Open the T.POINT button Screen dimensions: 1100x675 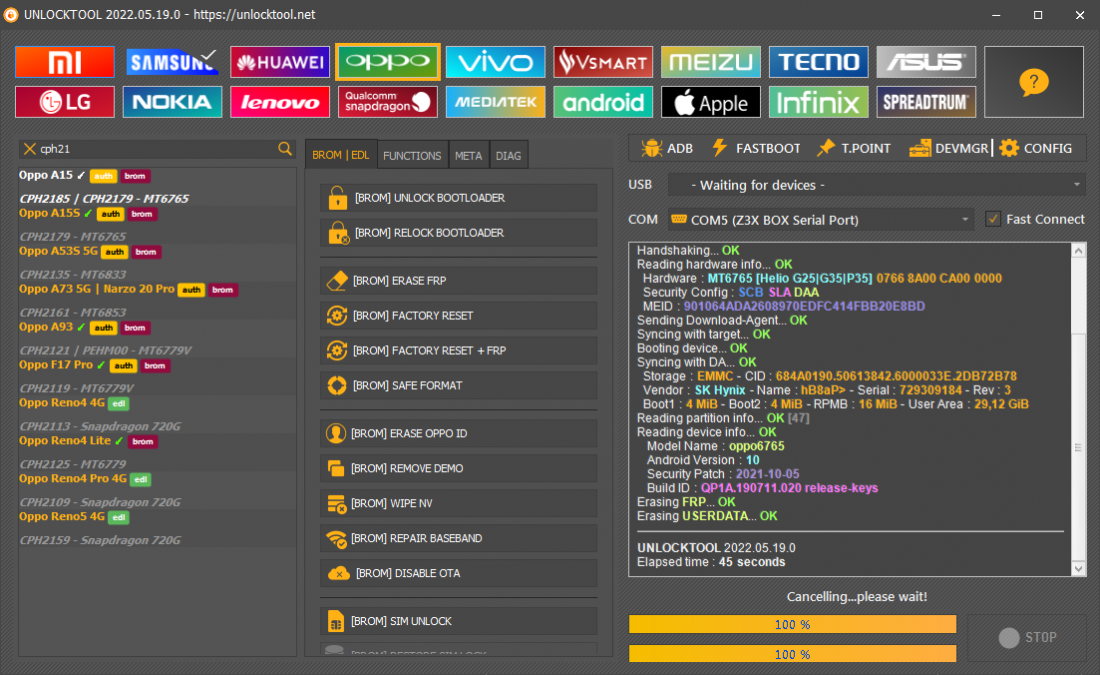[x=854, y=148]
